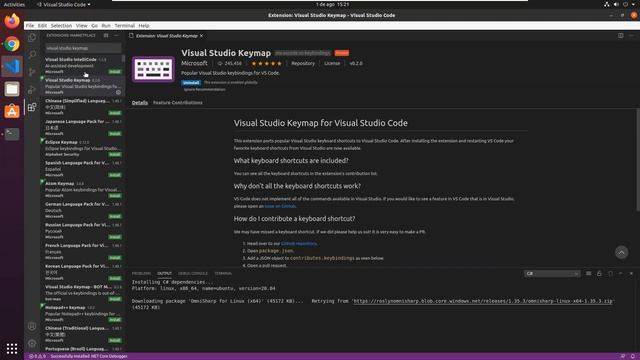This screenshot has height=360, width=640.
Task: Open more actions in Extensions Marketplace header
Action: point(116,36)
